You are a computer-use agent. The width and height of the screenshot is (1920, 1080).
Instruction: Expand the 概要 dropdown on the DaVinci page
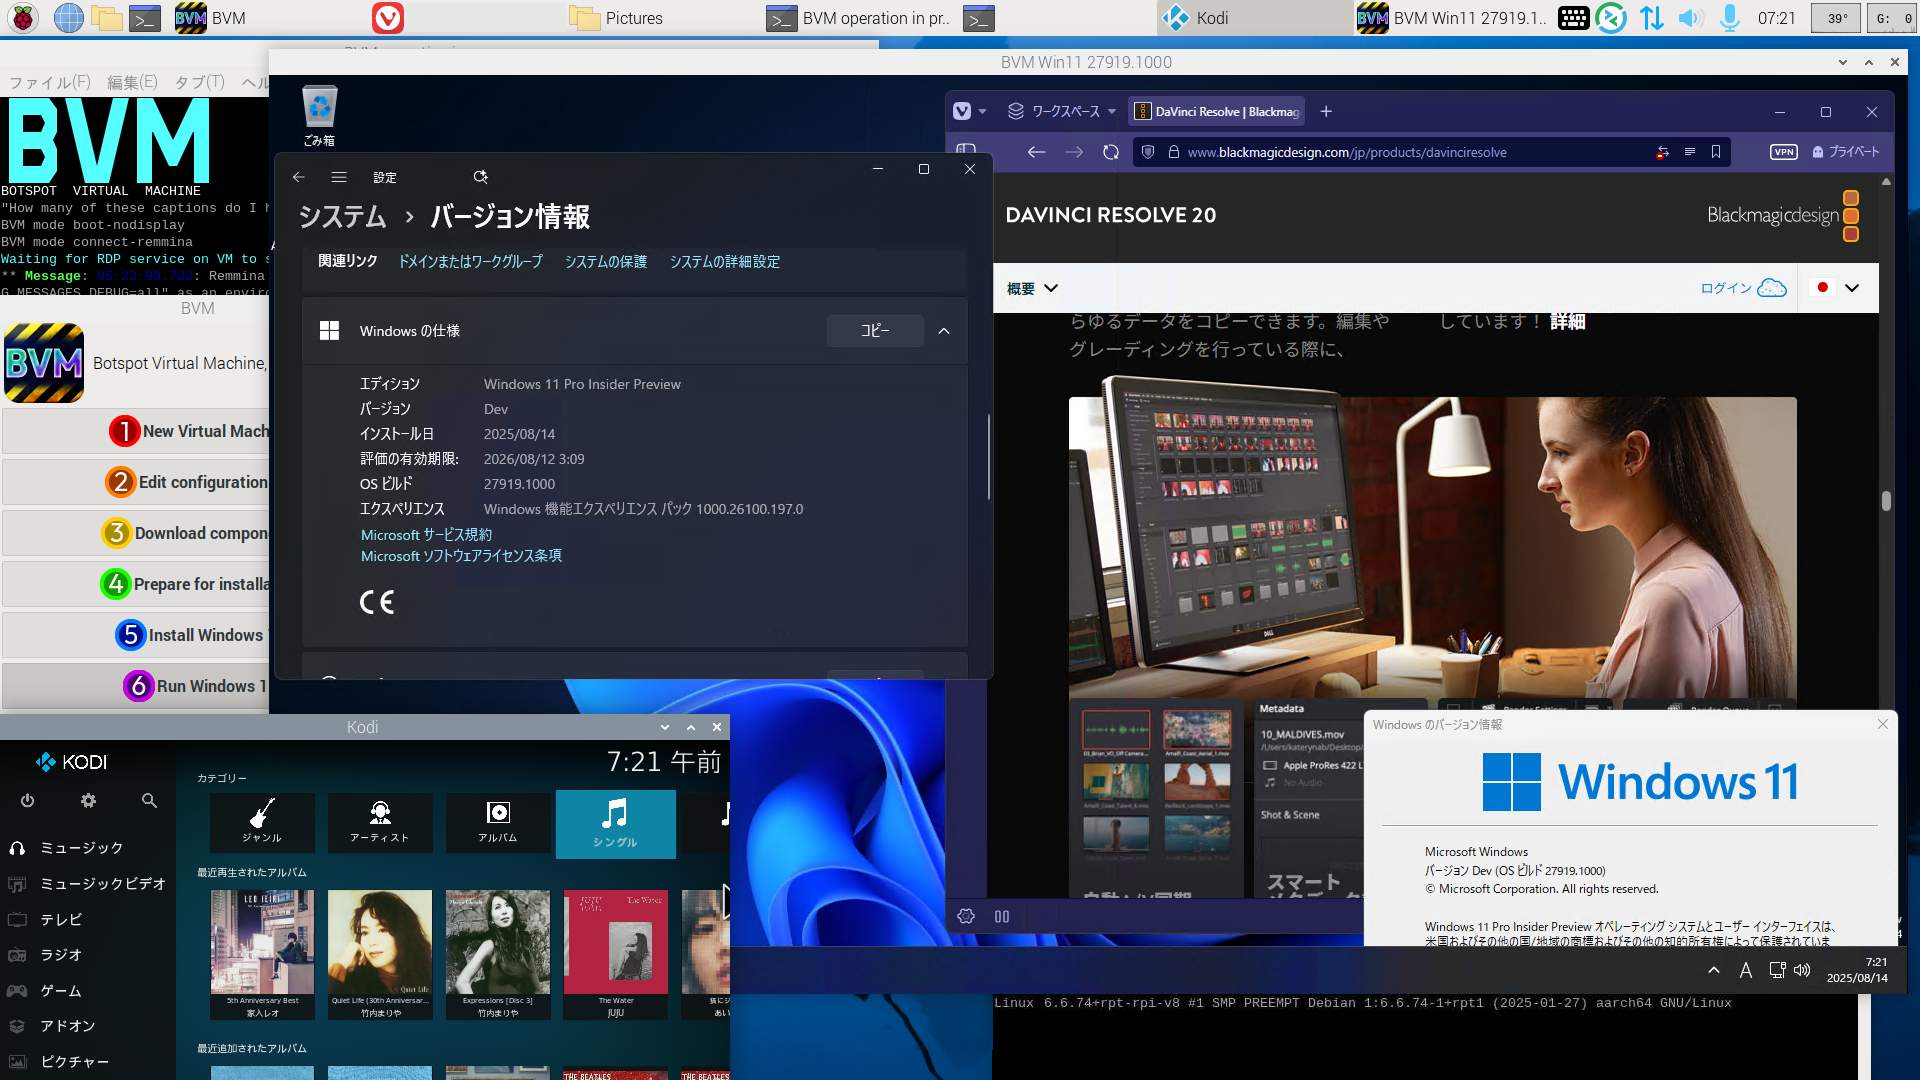(1032, 288)
